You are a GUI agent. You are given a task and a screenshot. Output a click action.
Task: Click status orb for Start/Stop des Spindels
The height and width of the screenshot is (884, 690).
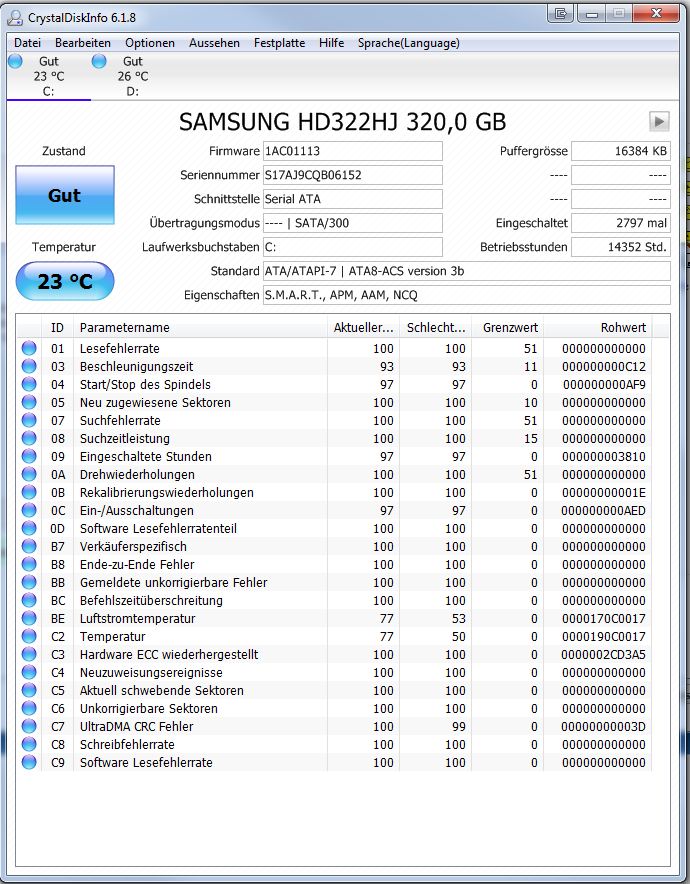[29, 384]
